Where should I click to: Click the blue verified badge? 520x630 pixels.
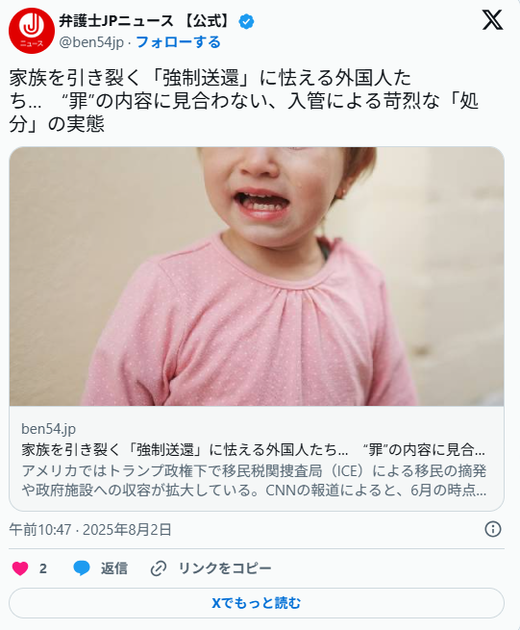tap(246, 21)
